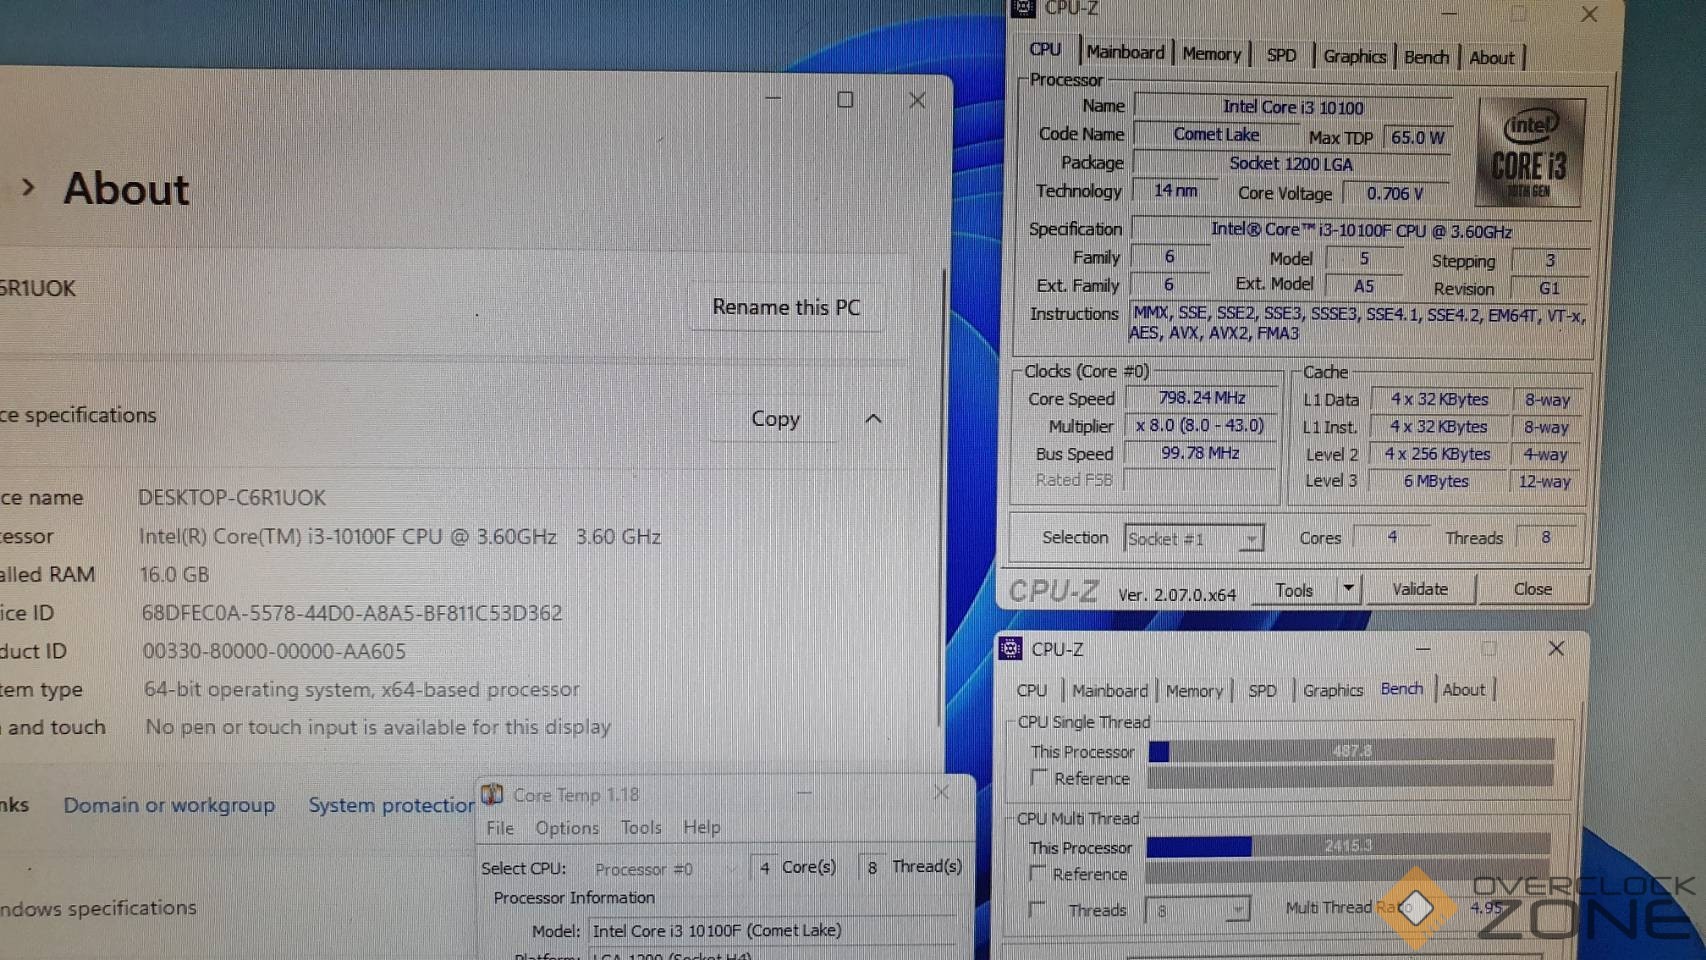
Task: Open the Graphics tab in lower CPU-Z window
Action: (x=1333, y=690)
